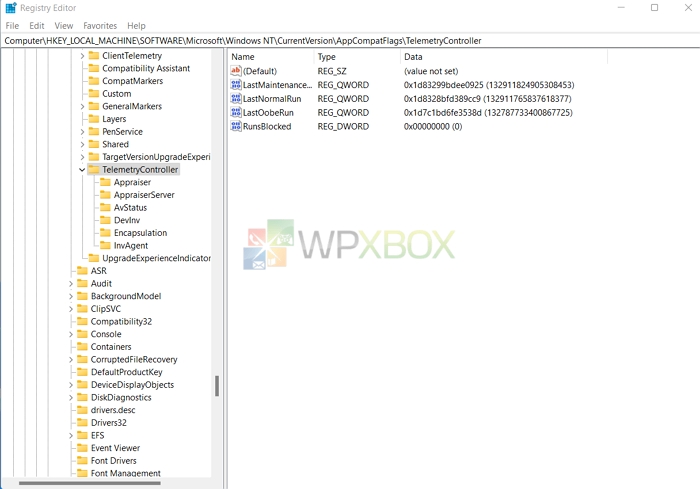Click the Appraiser folder icon
The image size is (700, 489).
coord(105,182)
